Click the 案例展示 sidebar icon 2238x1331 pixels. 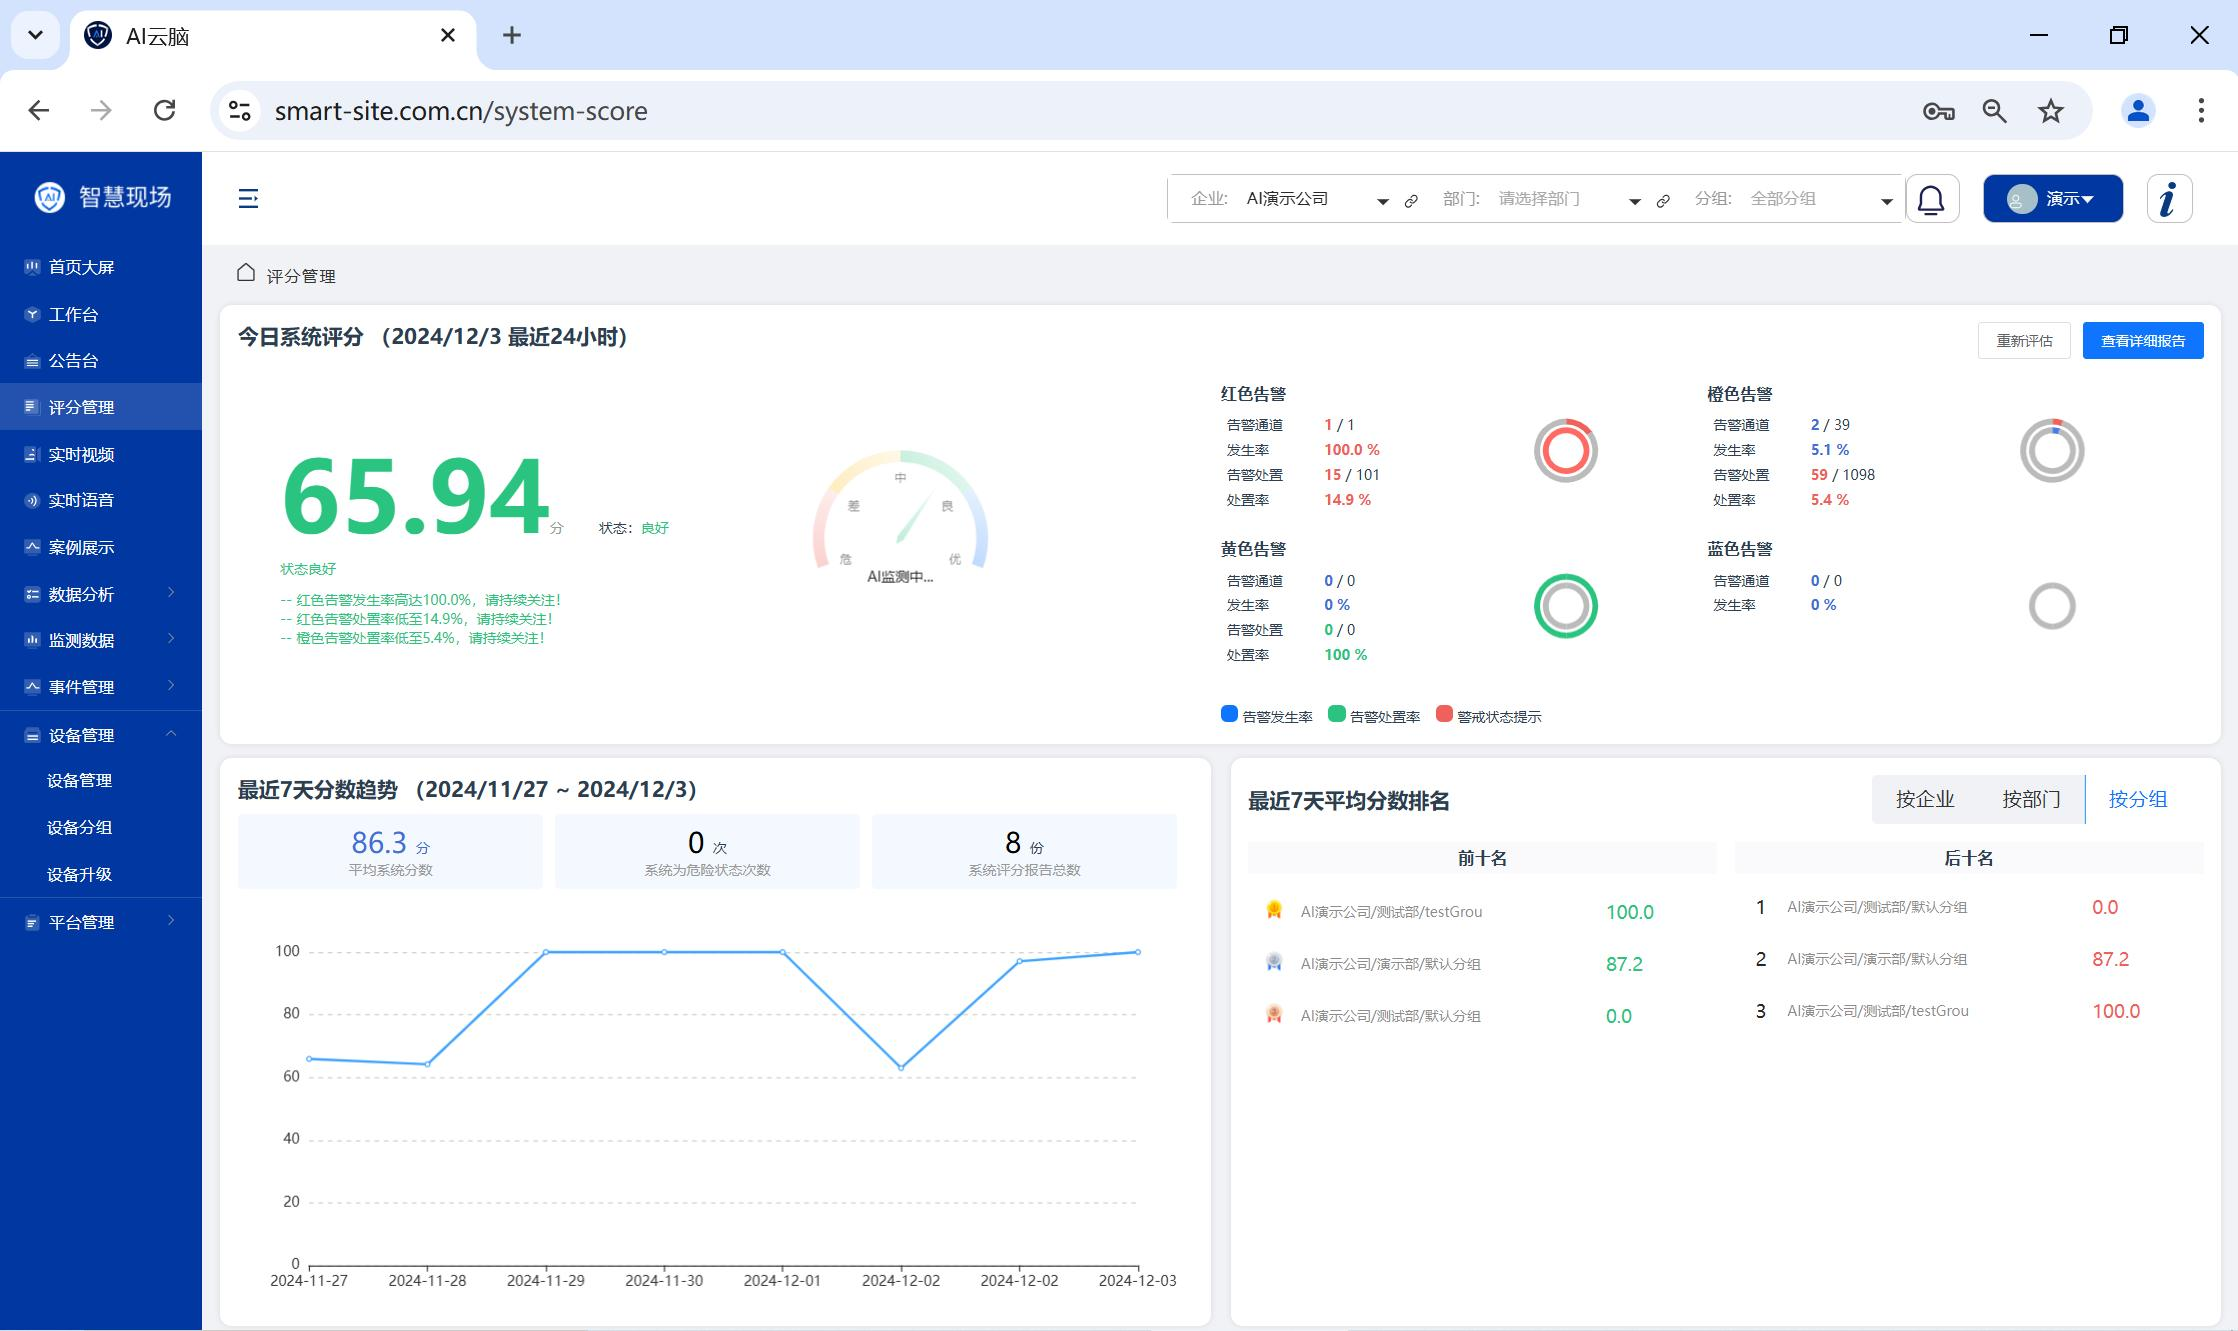(x=32, y=547)
